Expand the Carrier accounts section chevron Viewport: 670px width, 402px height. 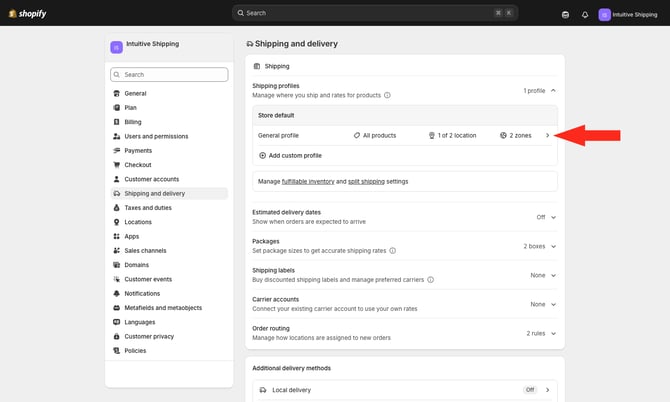click(553, 305)
